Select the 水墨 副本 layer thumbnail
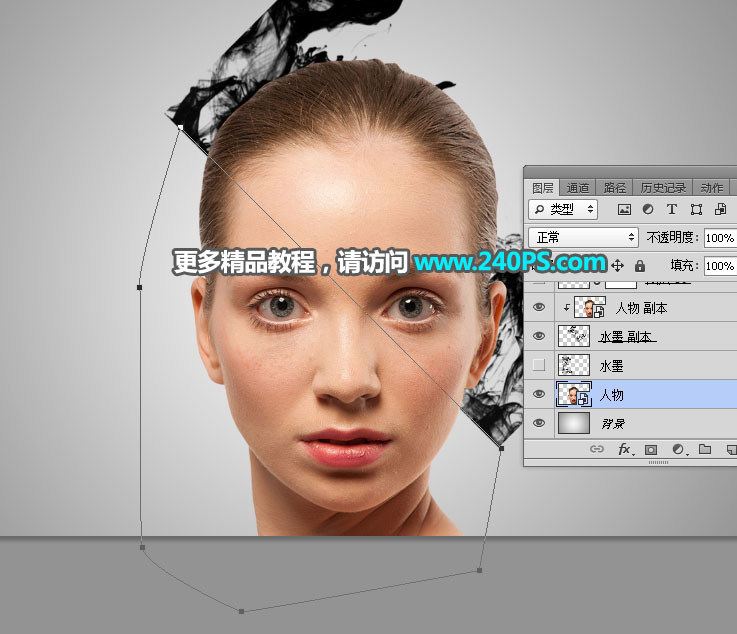 pos(574,337)
